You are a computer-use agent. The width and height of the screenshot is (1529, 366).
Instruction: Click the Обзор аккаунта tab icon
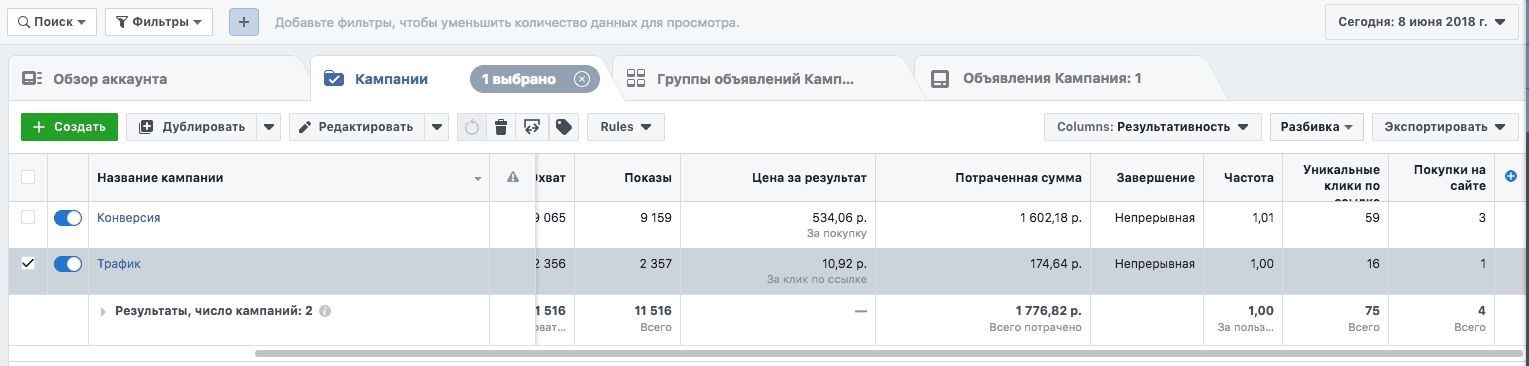[x=33, y=79]
